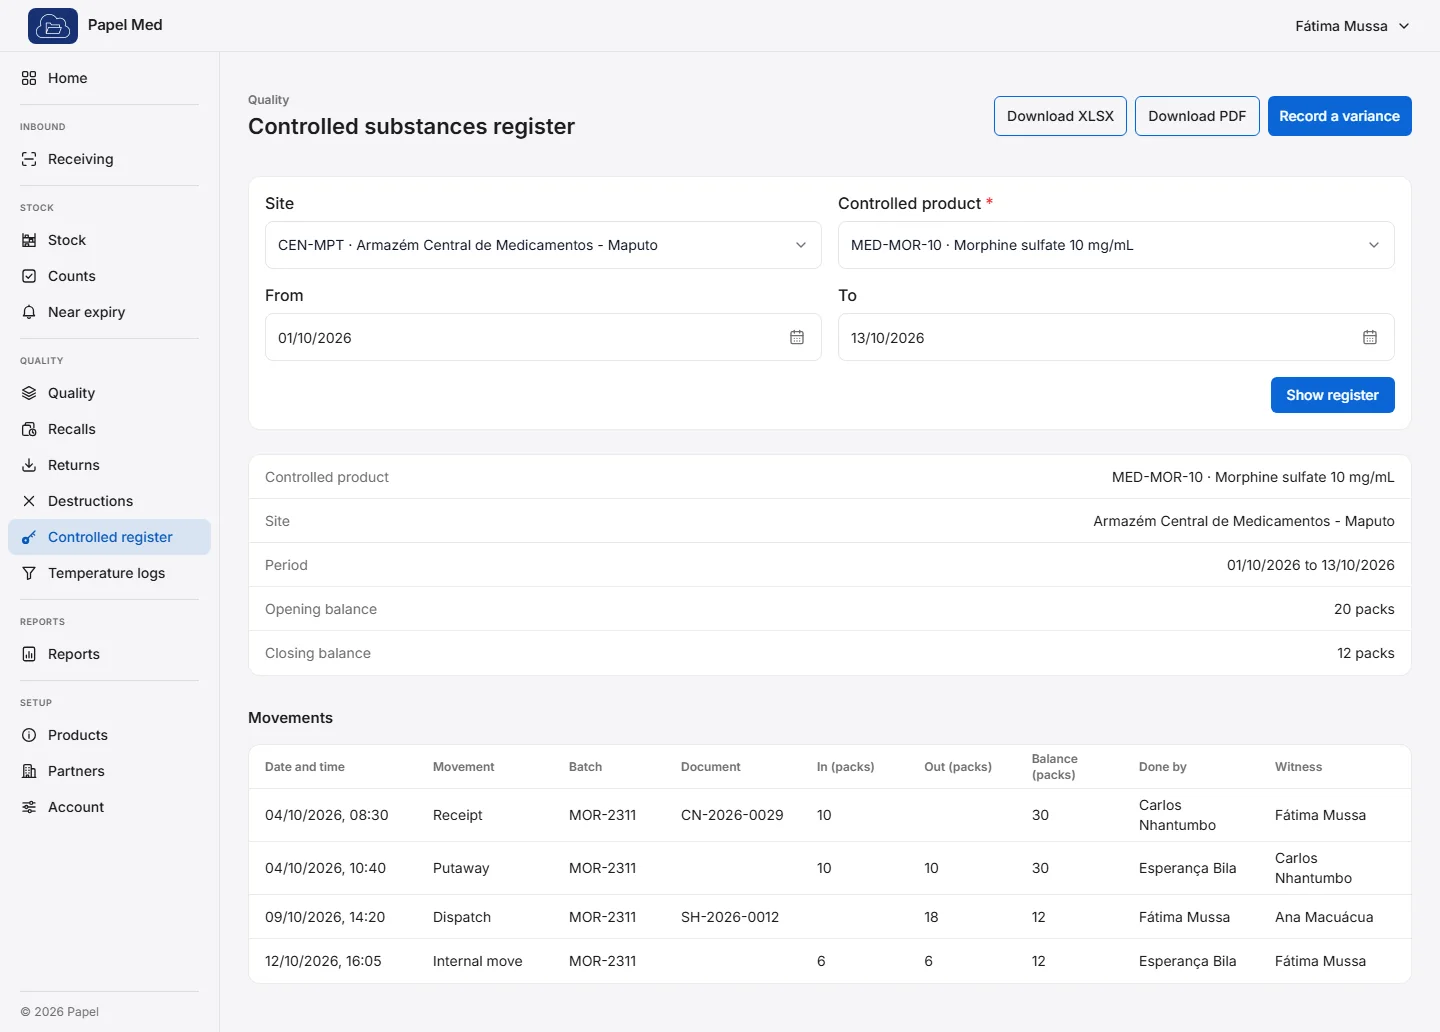1440x1032 pixels.
Task: Open the Controlled product dropdown
Action: coord(1116,245)
